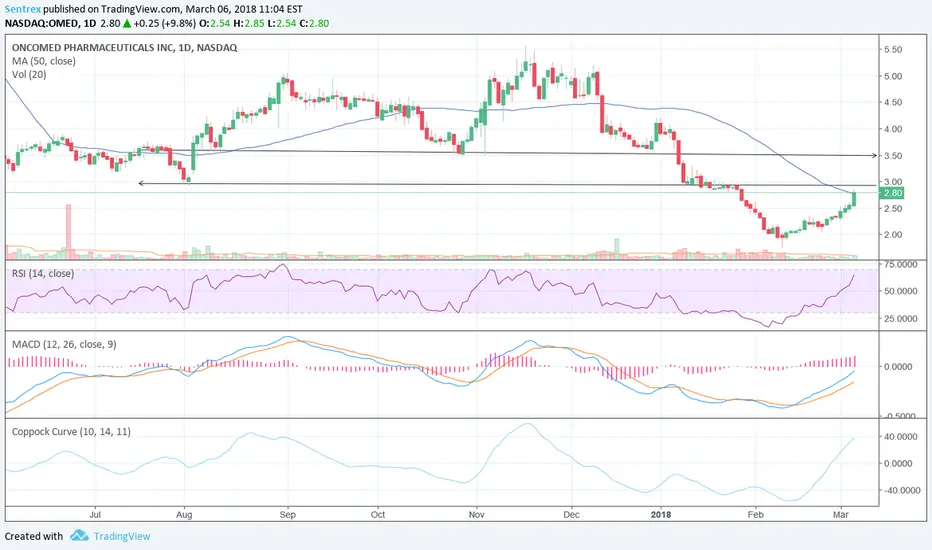This screenshot has height=550, width=932.
Task: Select the NASDAQ:OMED symbol text
Action: click(42, 24)
